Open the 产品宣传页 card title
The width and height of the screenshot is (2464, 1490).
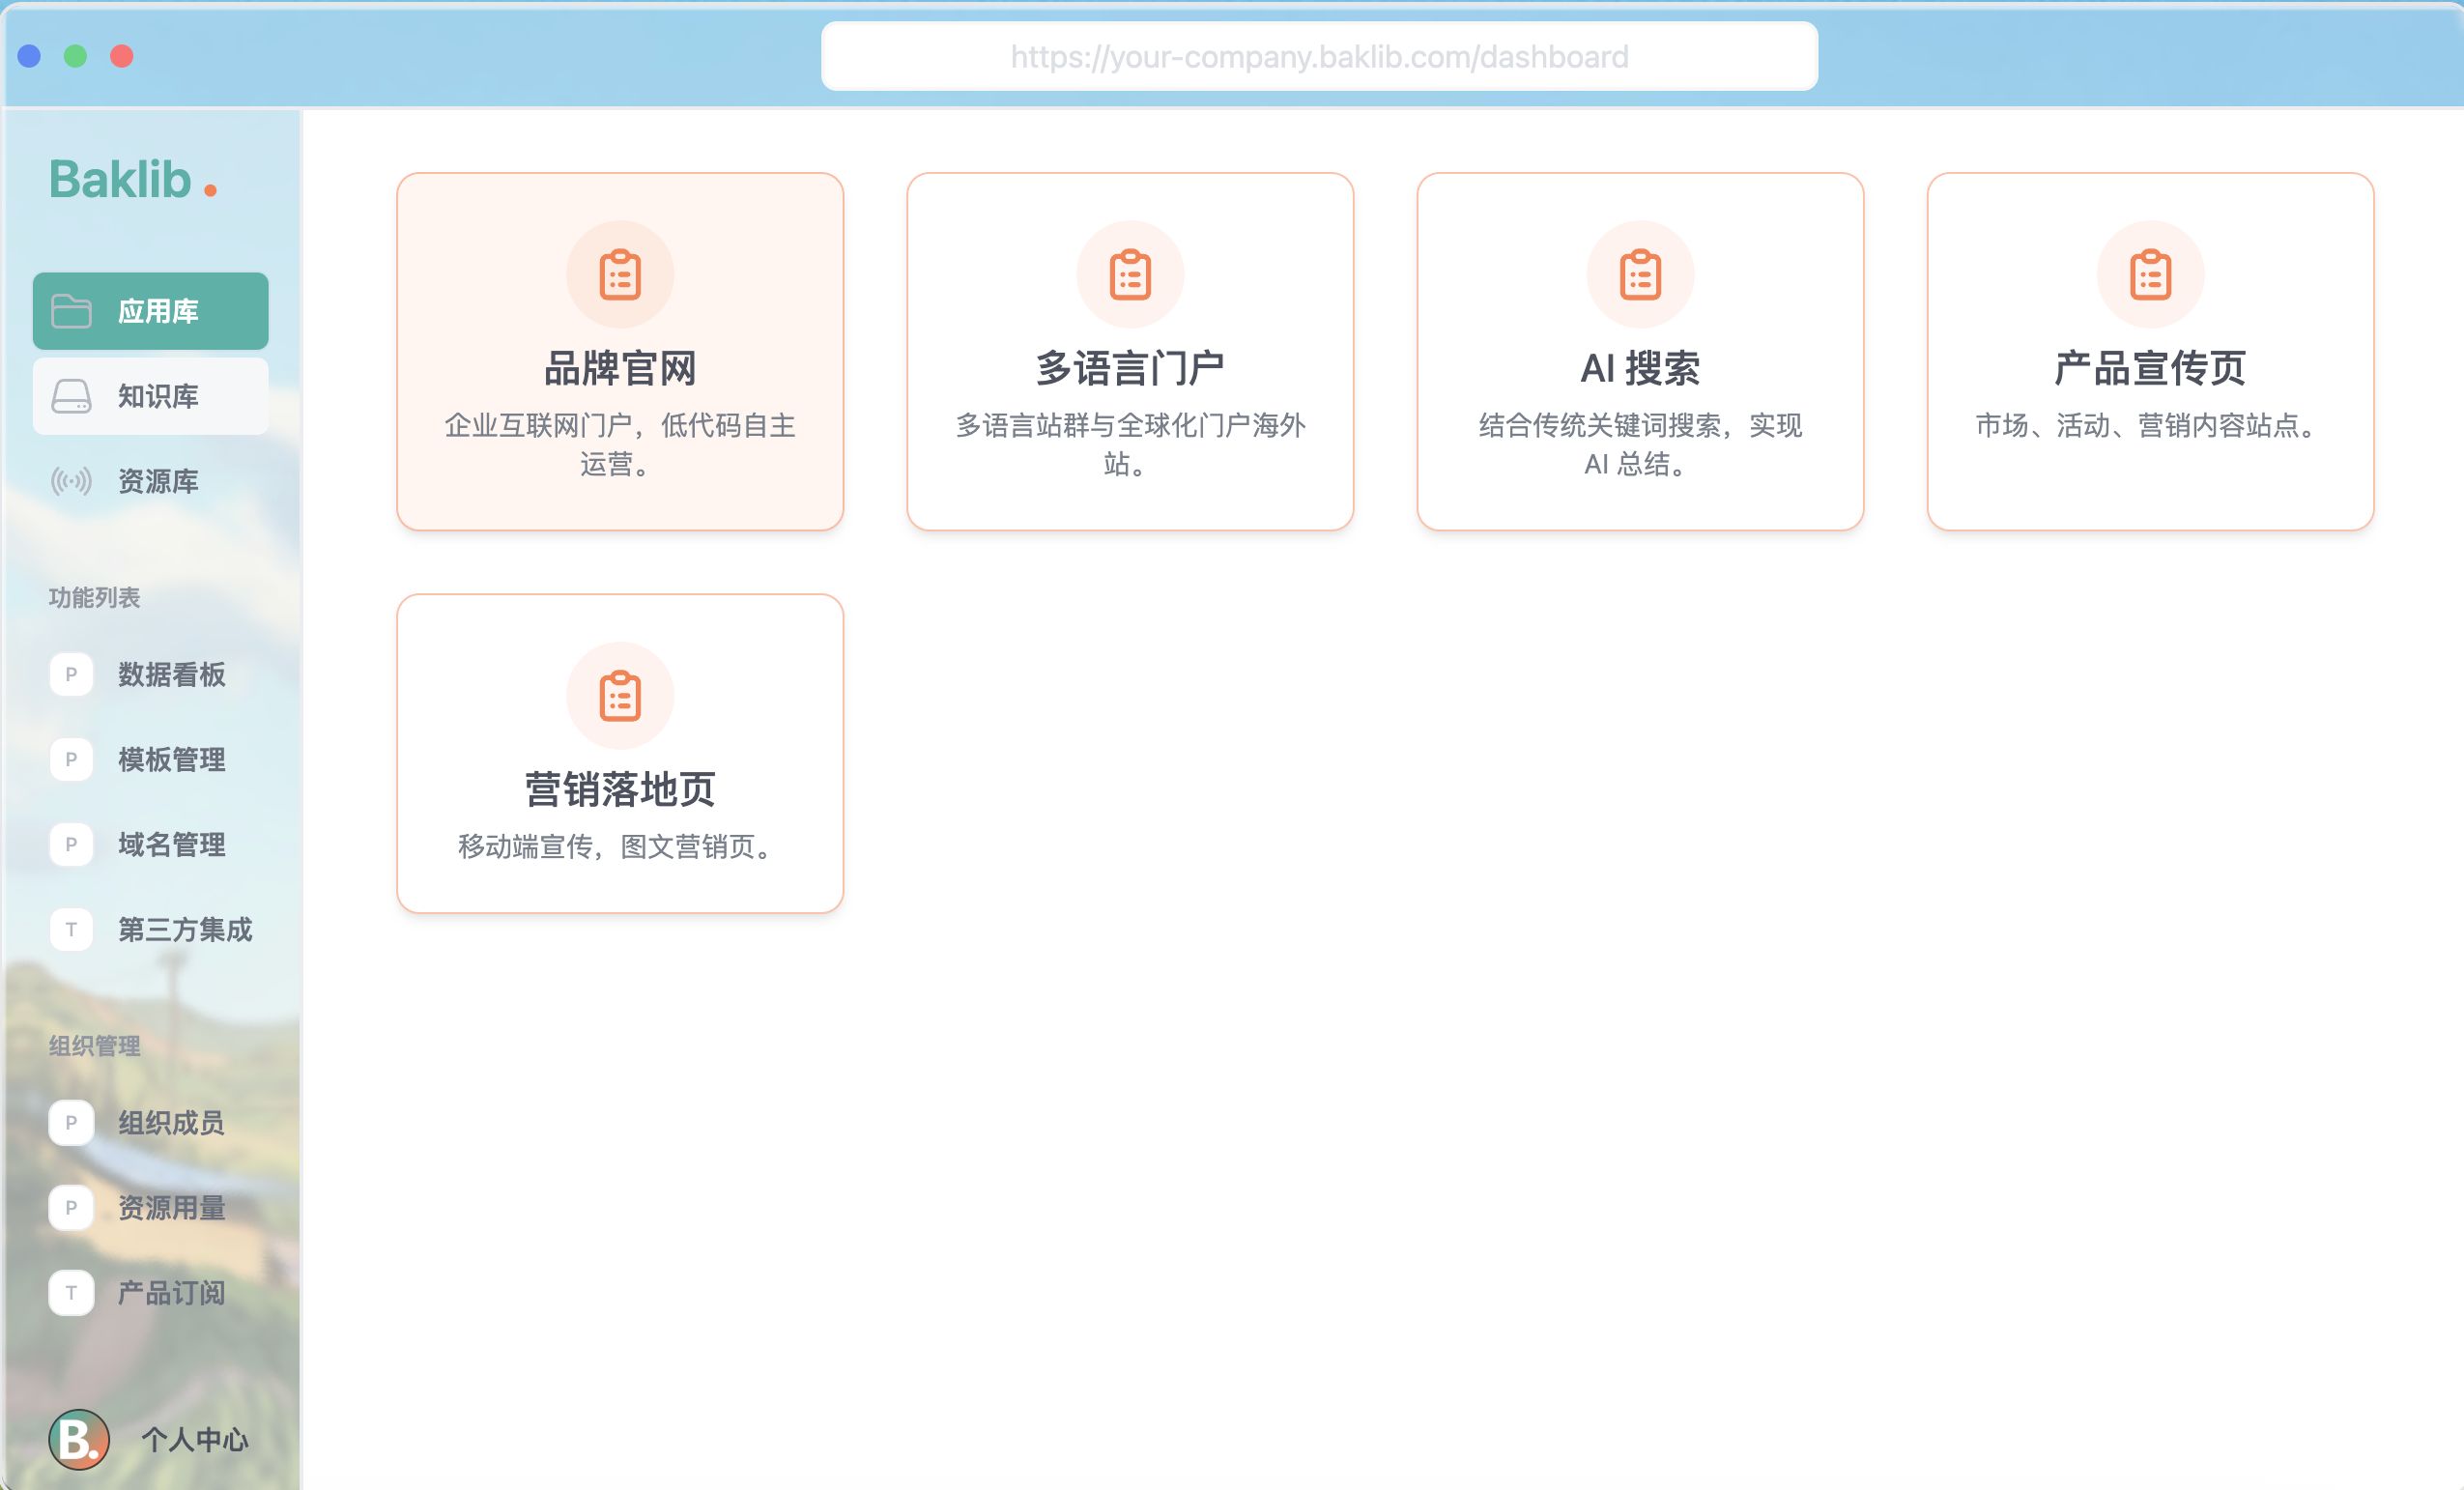(x=2150, y=368)
